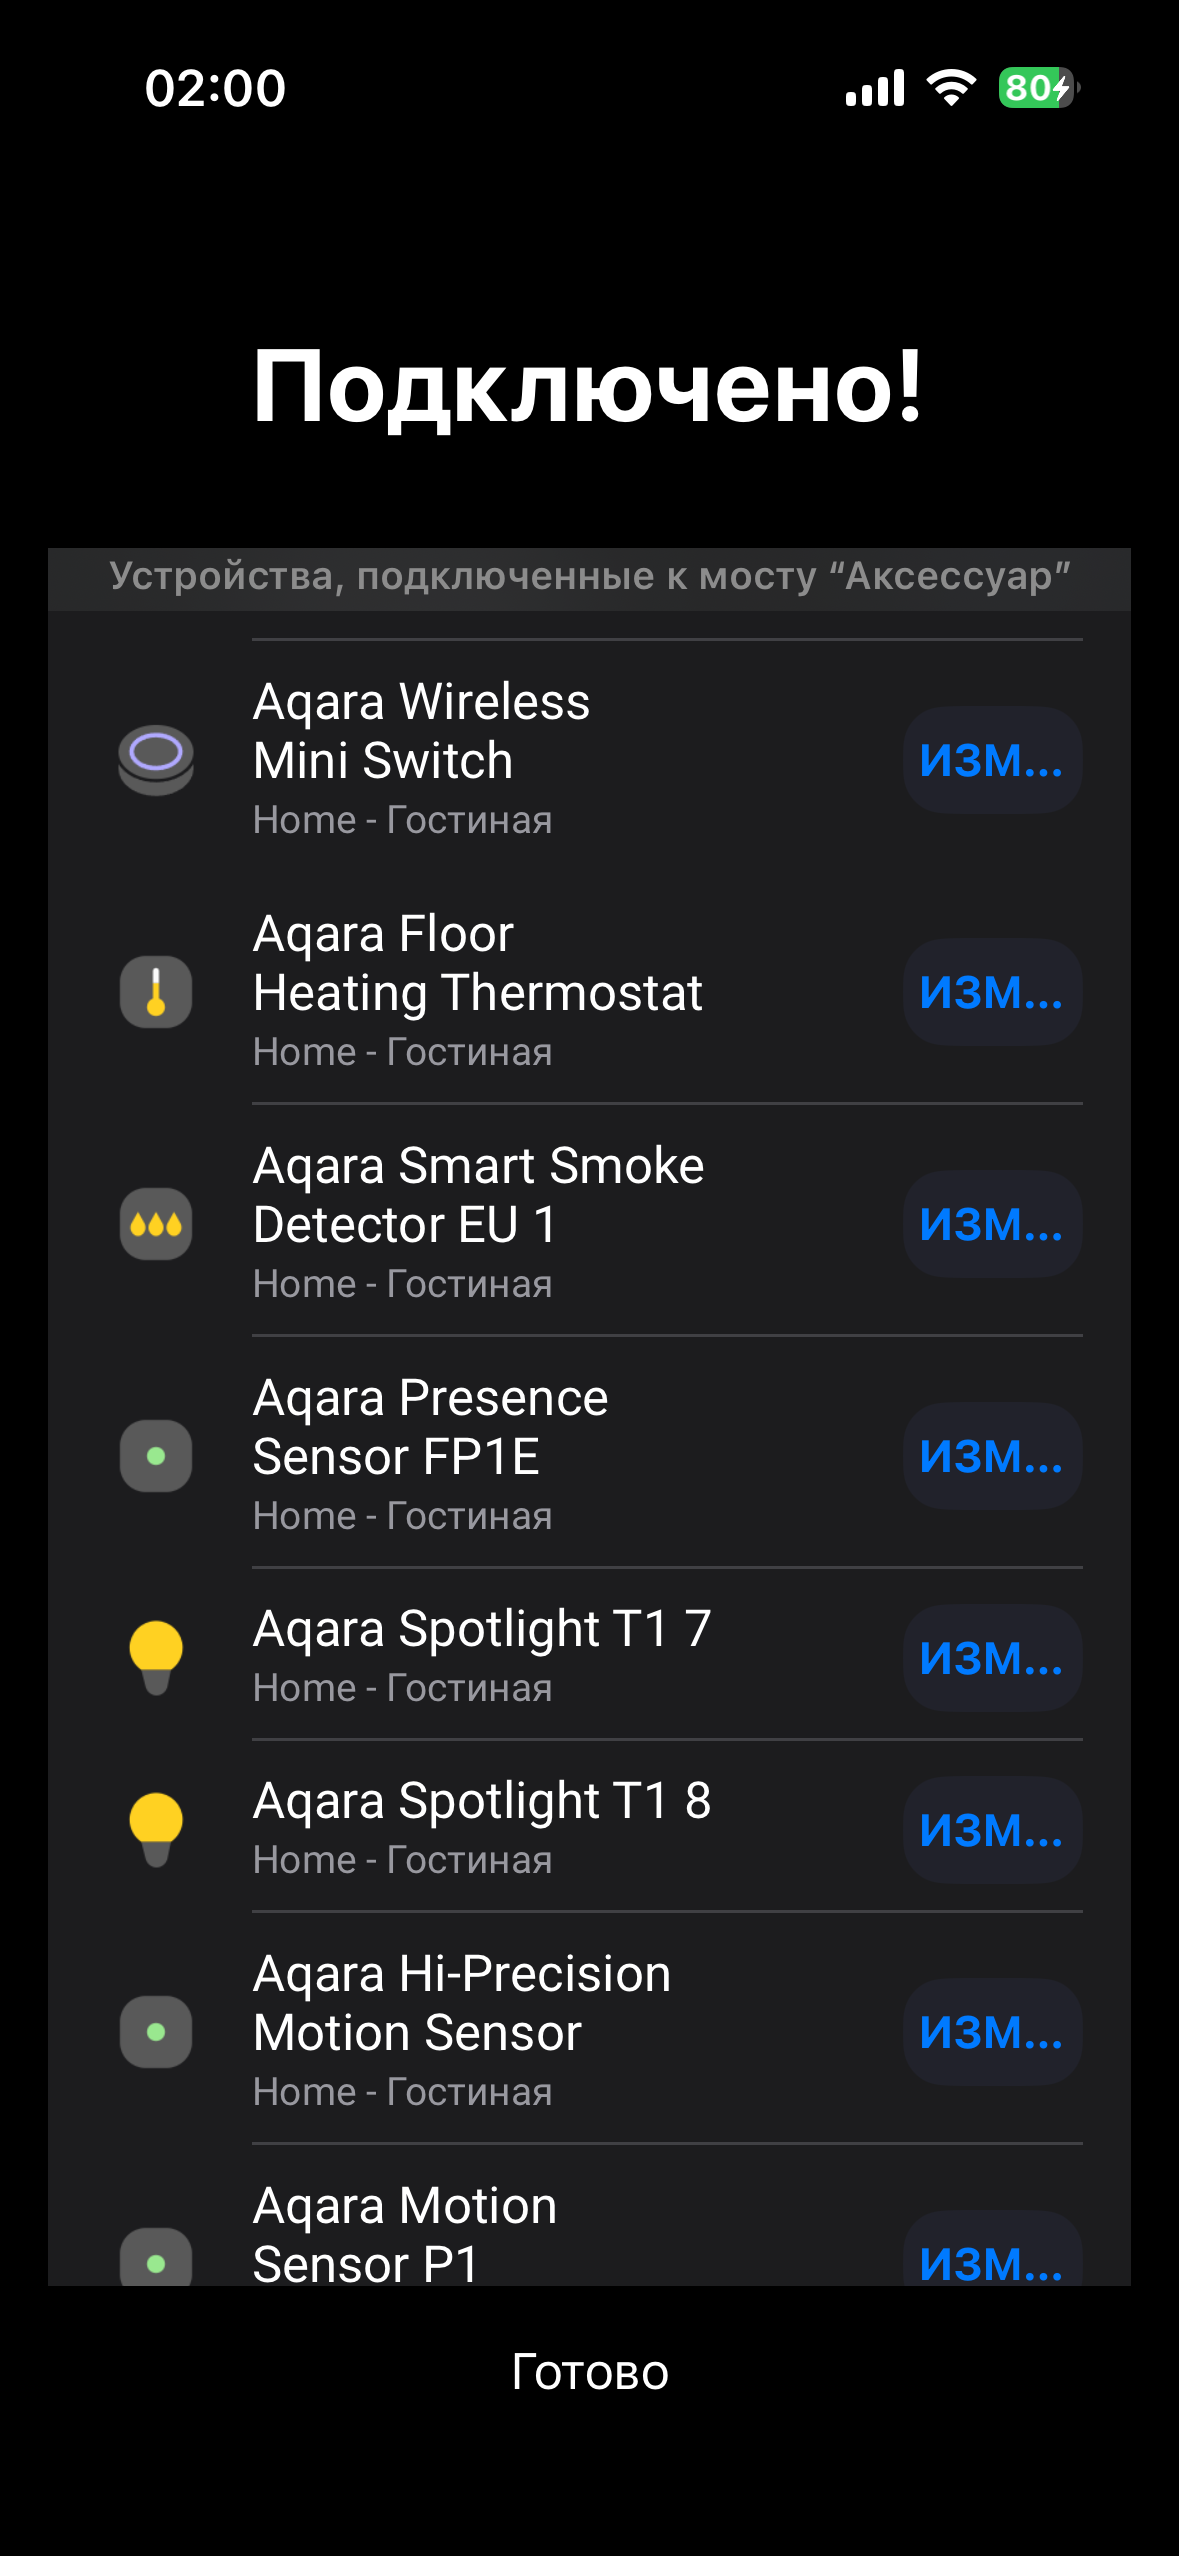This screenshot has height=2556, width=1179.
Task: Tap the Motion Sensor P1 icon
Action: (x=156, y=2260)
